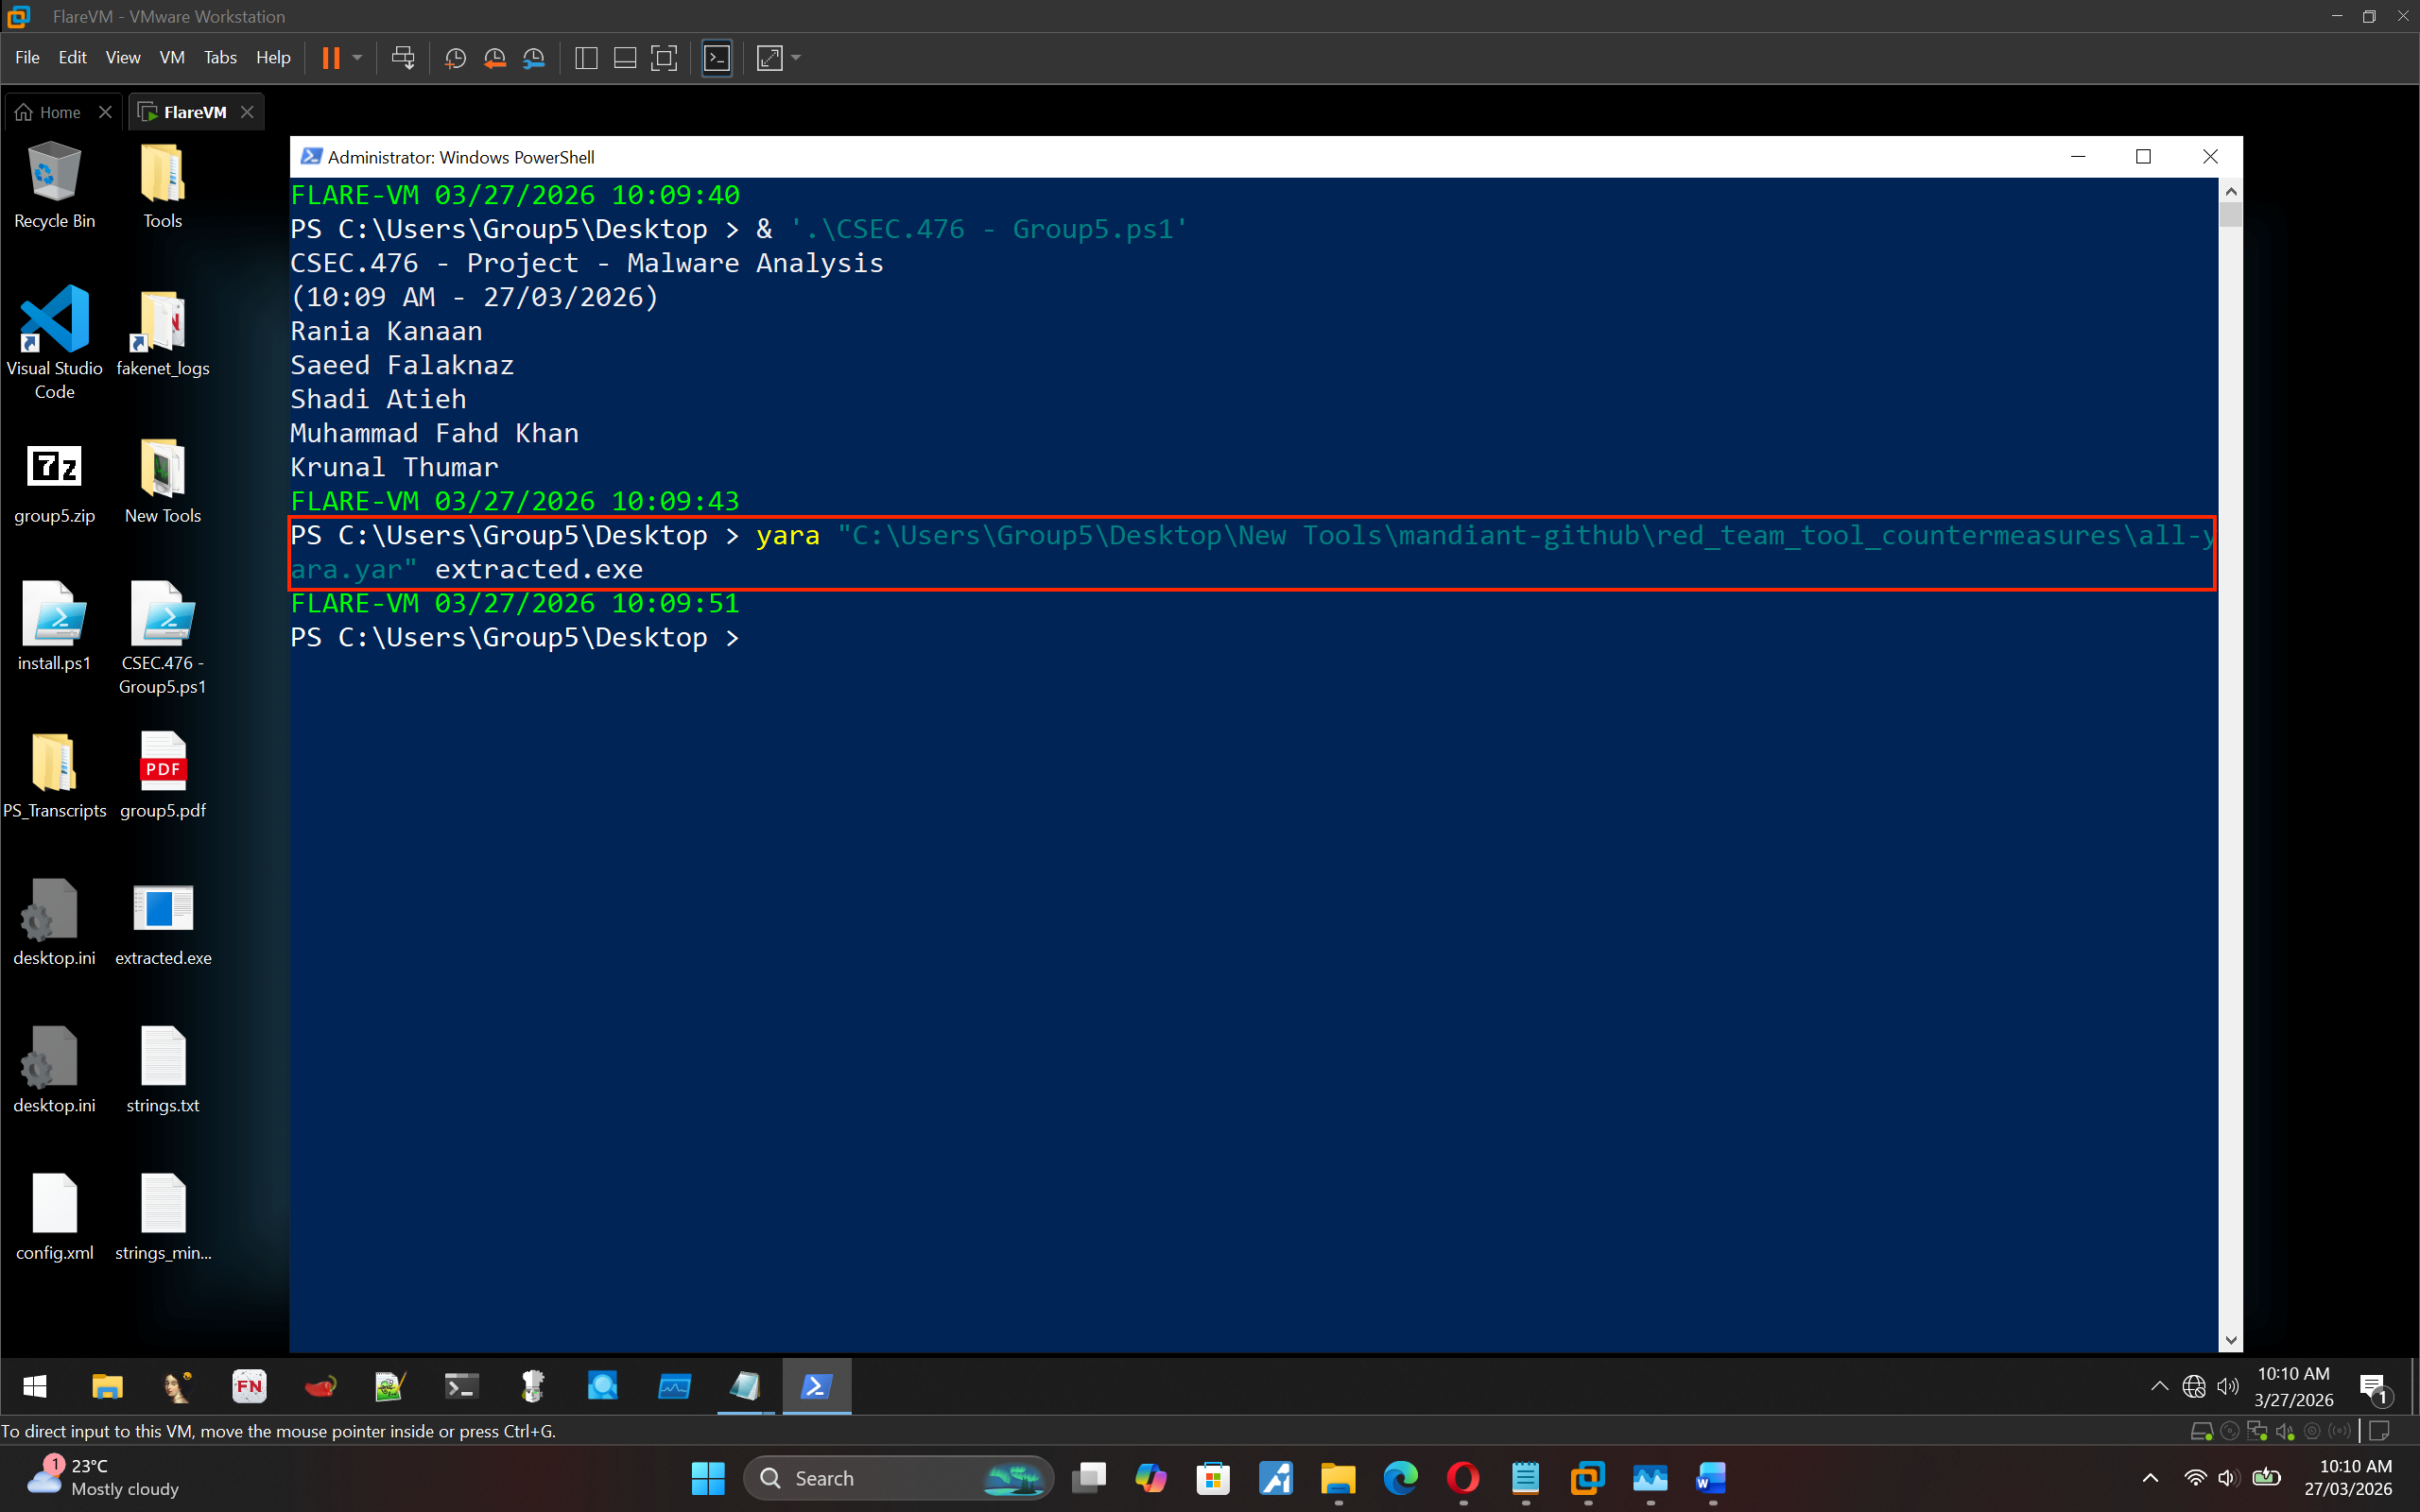Image resolution: width=2420 pixels, height=1512 pixels.
Task: Enter full screen mode icon
Action: [x=664, y=58]
